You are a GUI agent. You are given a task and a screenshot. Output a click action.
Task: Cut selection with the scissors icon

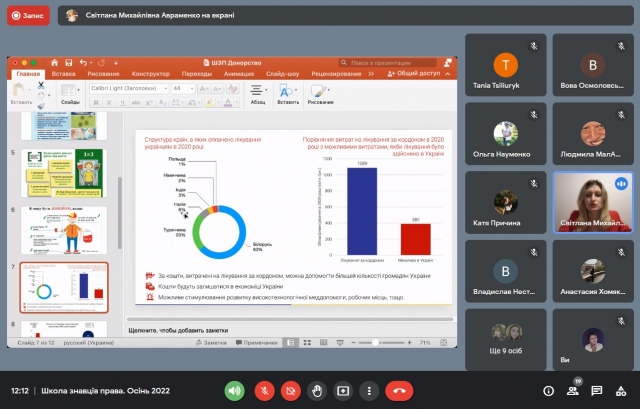click(41, 85)
